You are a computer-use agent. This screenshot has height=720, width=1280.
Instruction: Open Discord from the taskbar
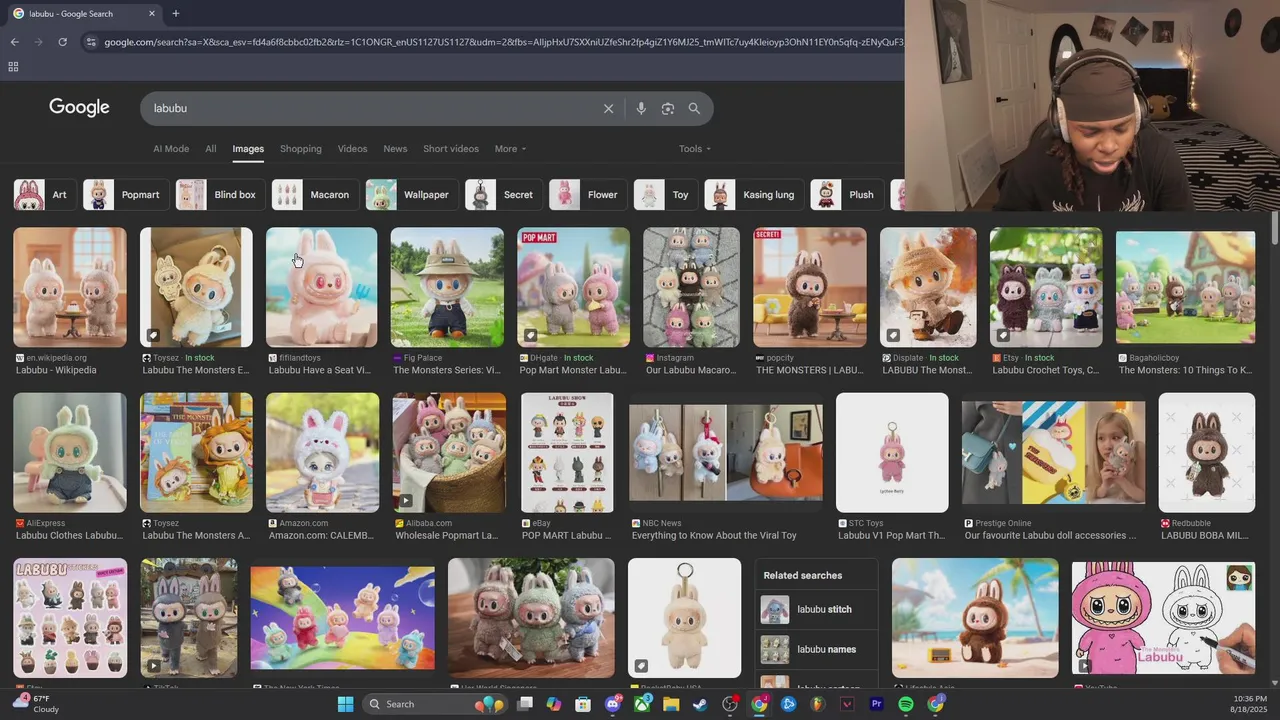pyautogui.click(x=613, y=704)
